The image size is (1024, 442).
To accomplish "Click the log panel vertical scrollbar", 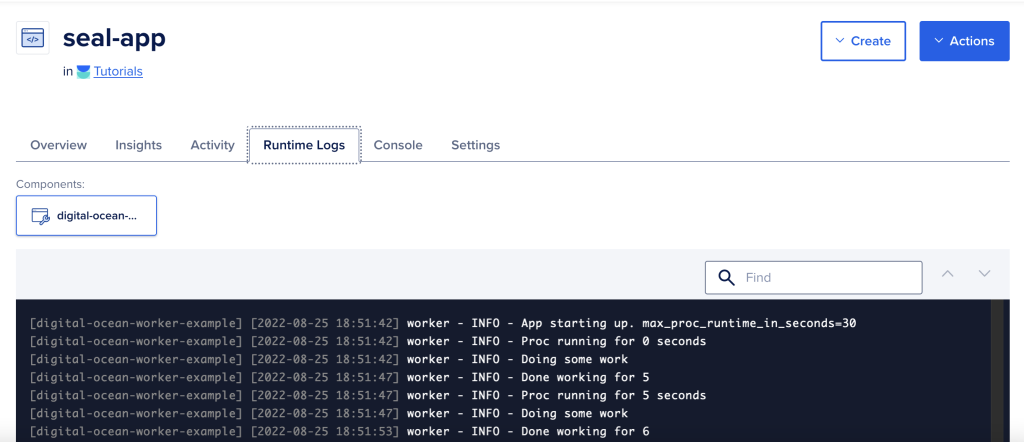I will [997, 371].
